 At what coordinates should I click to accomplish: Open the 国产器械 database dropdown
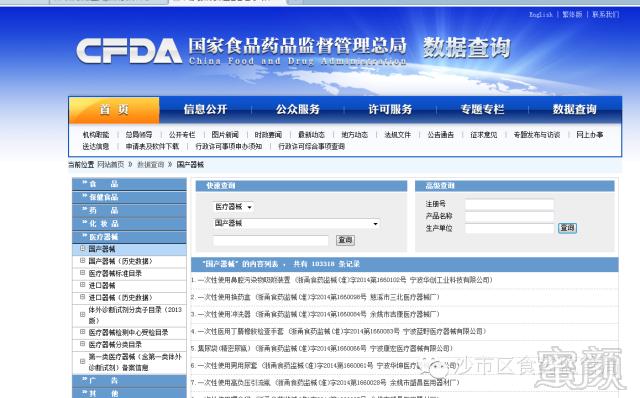coord(296,223)
